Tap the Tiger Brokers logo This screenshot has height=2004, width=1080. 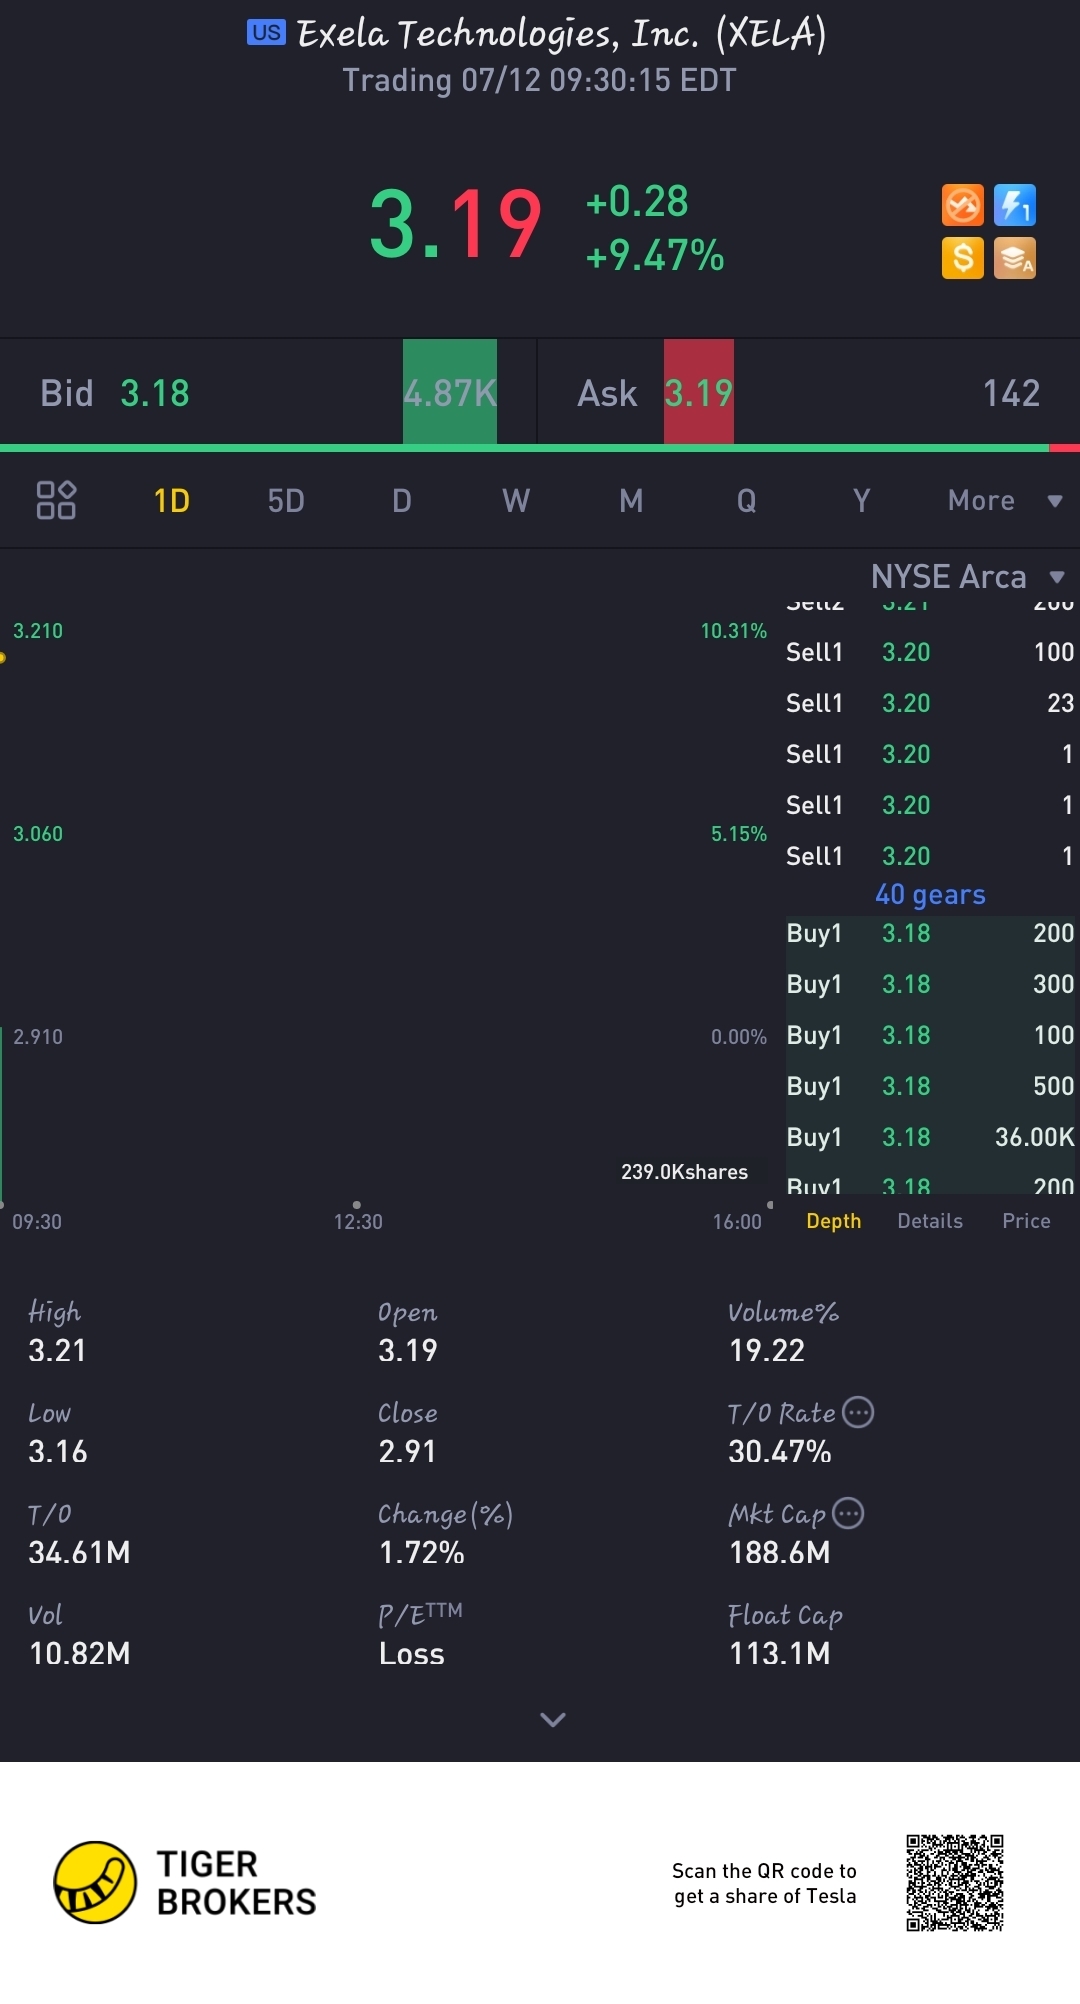pos(185,1882)
